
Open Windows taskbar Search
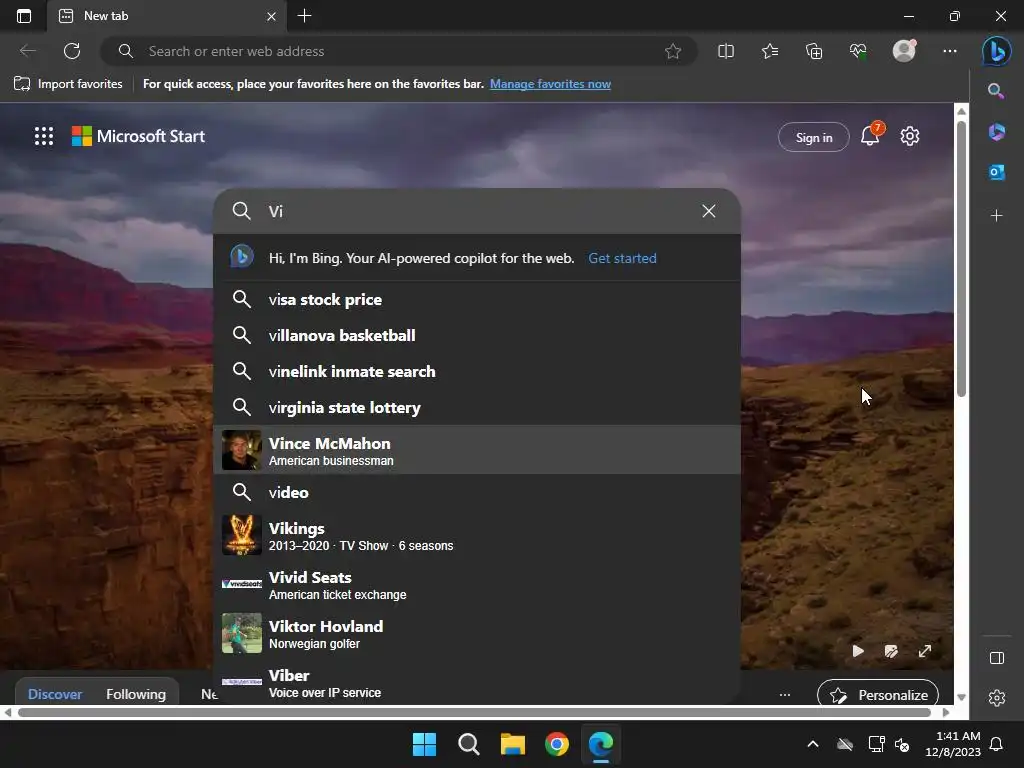pyautogui.click(x=468, y=744)
